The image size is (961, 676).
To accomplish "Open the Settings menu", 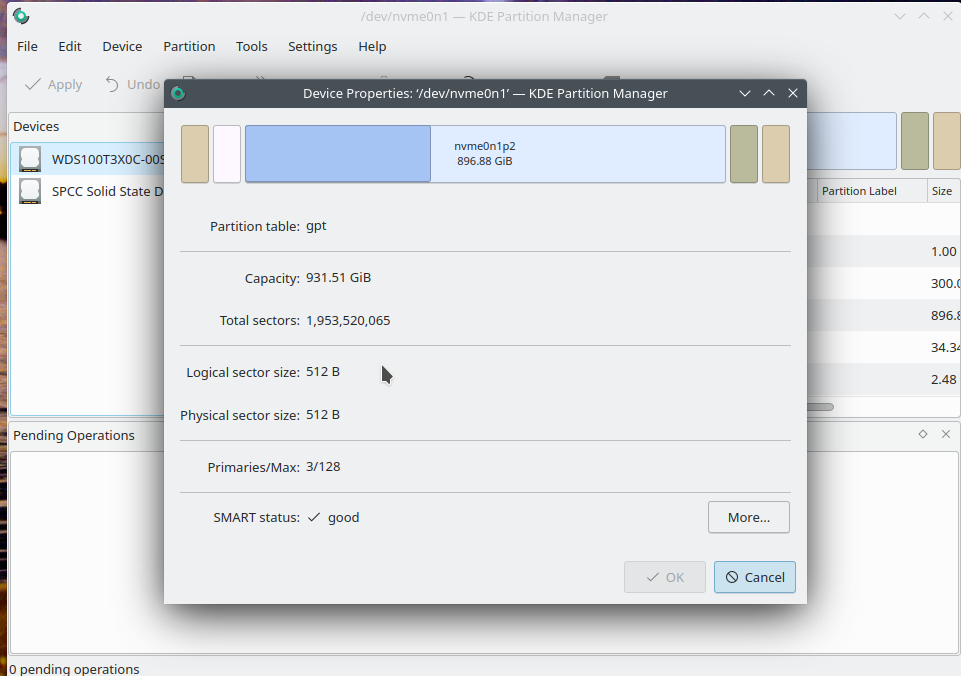I will tap(312, 46).
